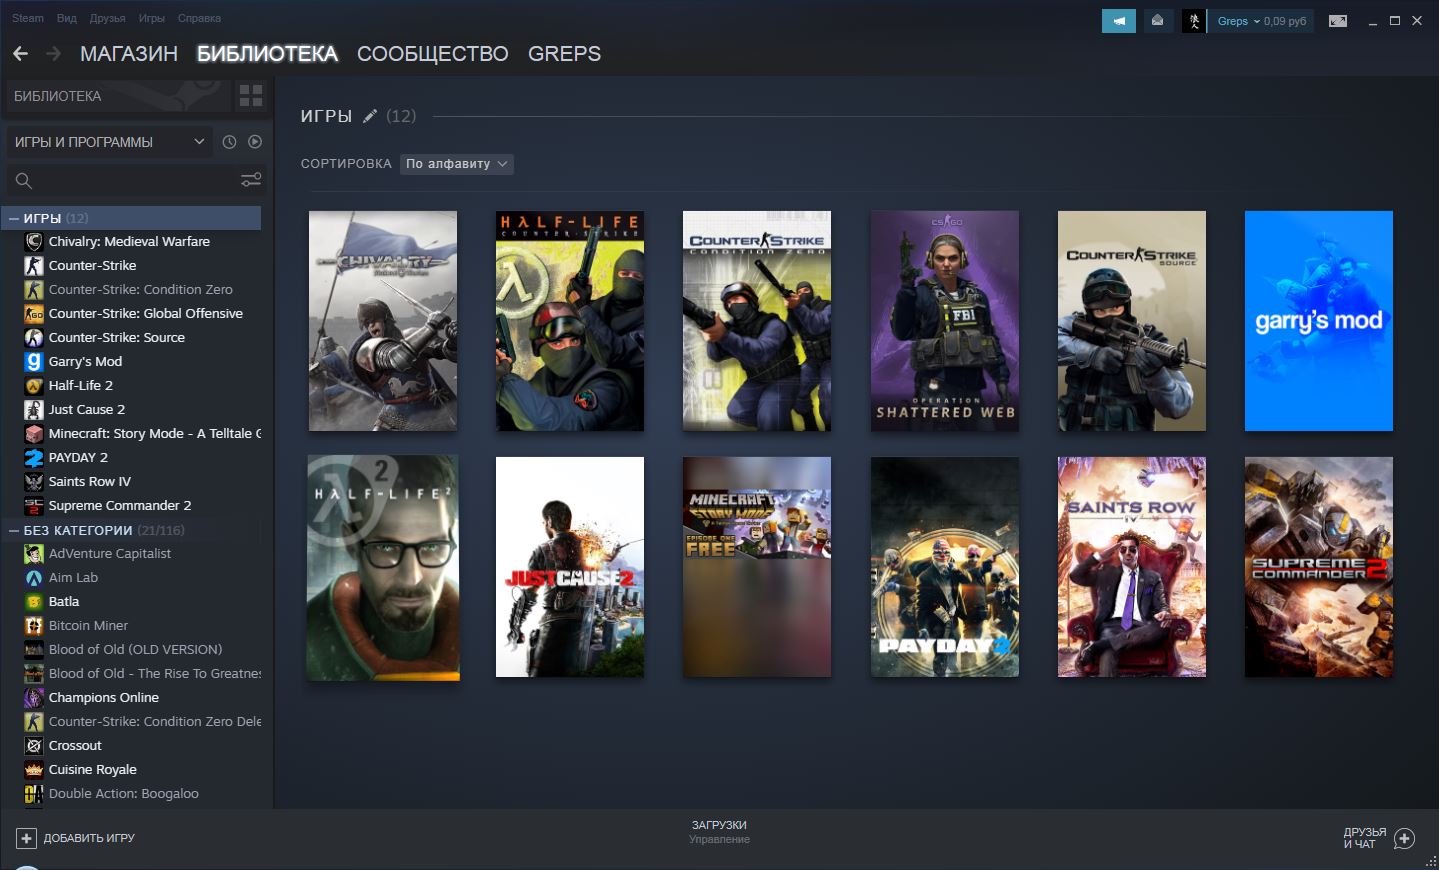This screenshot has height=870, width=1439.
Task: Switch to Big Picture mode icon
Action: pyautogui.click(x=1338, y=20)
